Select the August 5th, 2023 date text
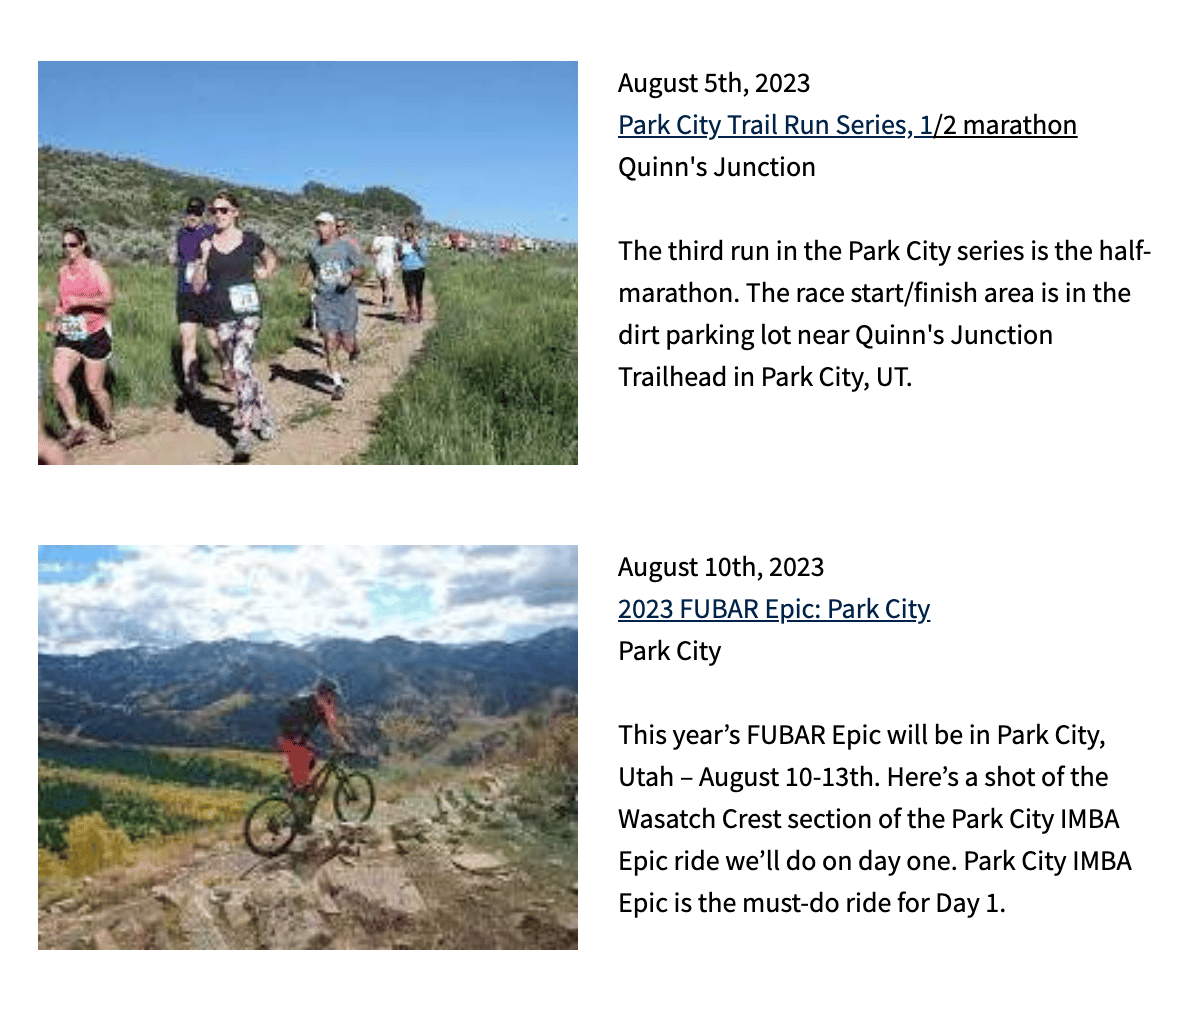This screenshot has height=1022, width=1194. (713, 83)
